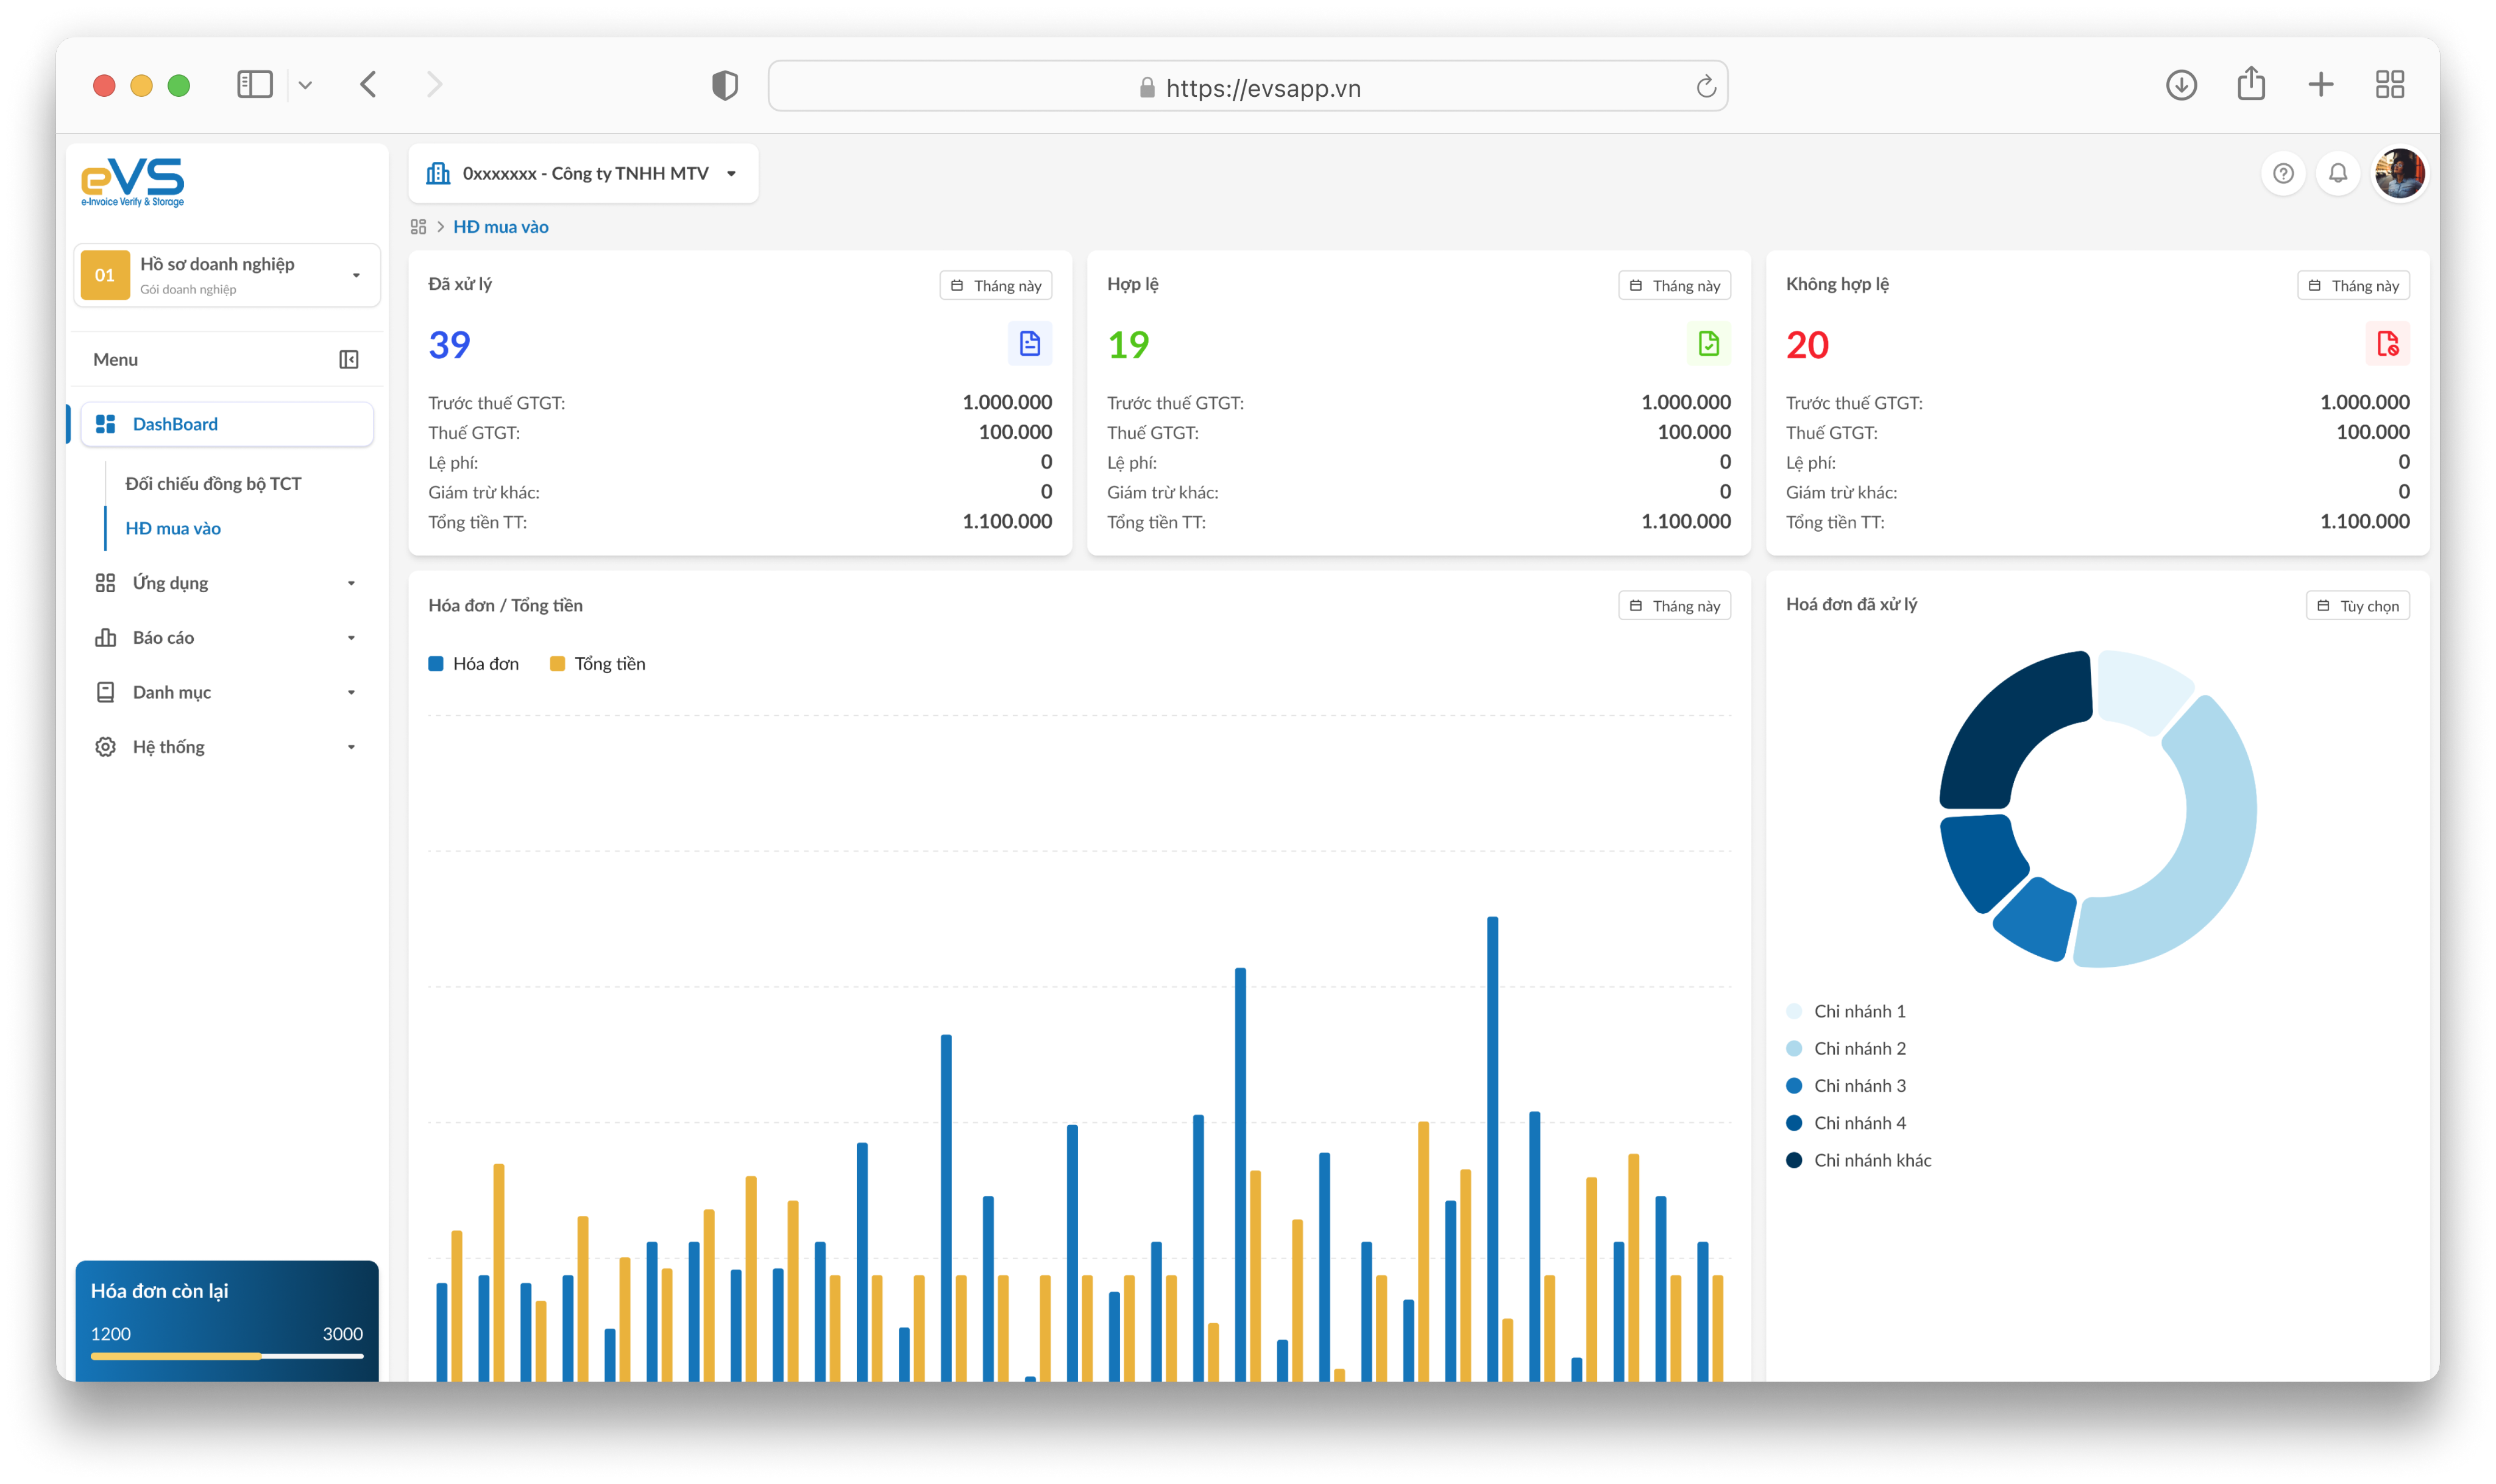
Task: Click the user avatar in top right corner
Action: [x=2400, y=172]
